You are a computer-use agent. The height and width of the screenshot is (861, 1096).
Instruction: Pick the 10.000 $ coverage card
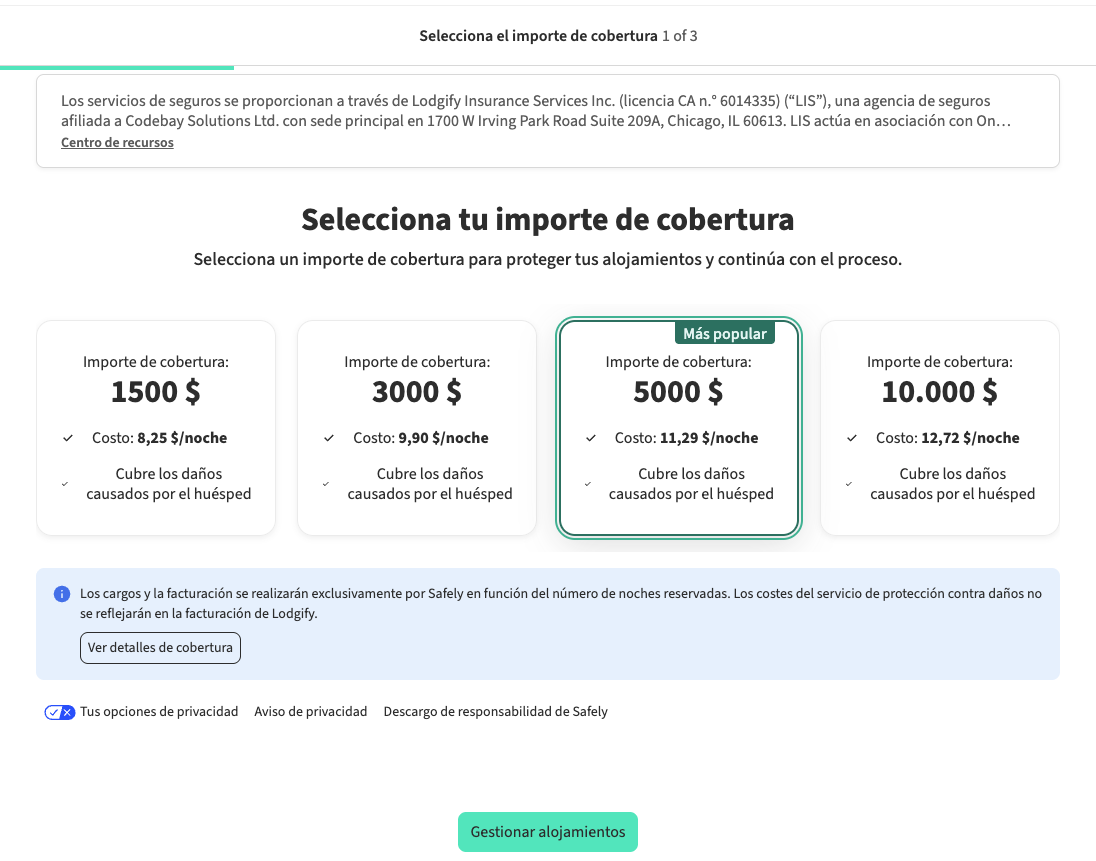(x=939, y=427)
